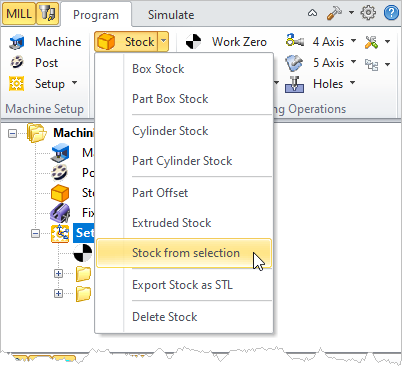Click the 4 Axis icon
The image size is (402, 374).
click(295, 40)
